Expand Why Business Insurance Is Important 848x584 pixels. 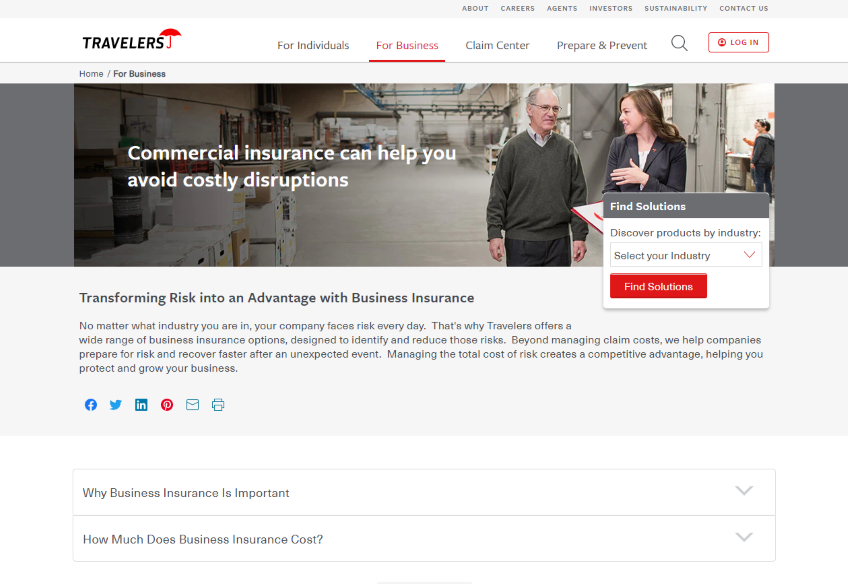coord(424,492)
